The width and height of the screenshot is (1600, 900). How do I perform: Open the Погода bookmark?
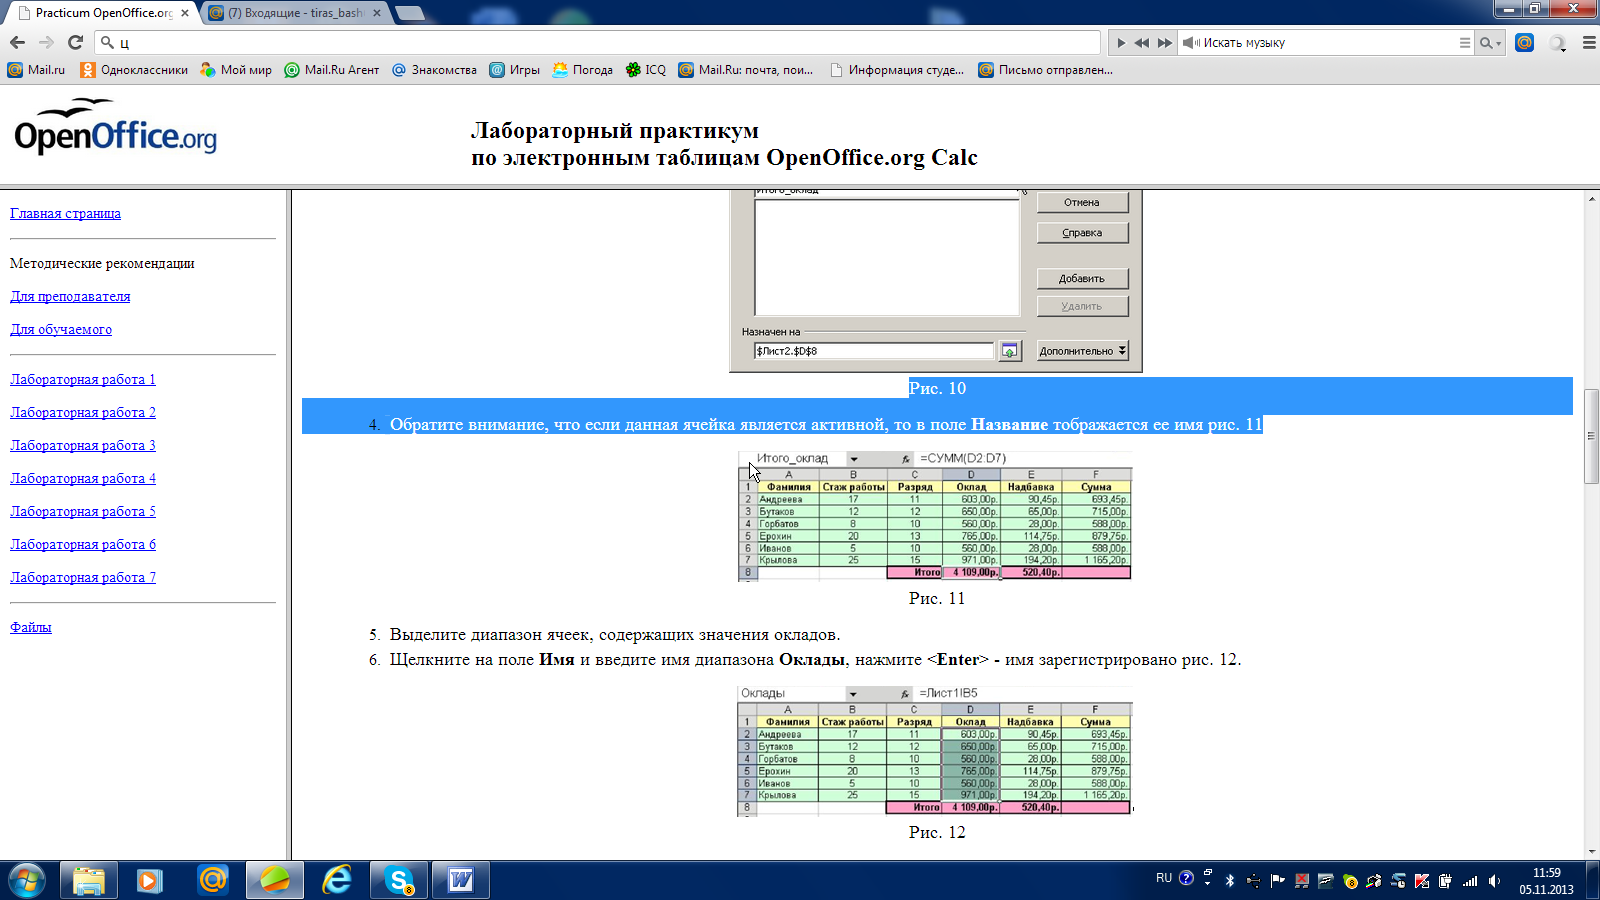[582, 70]
